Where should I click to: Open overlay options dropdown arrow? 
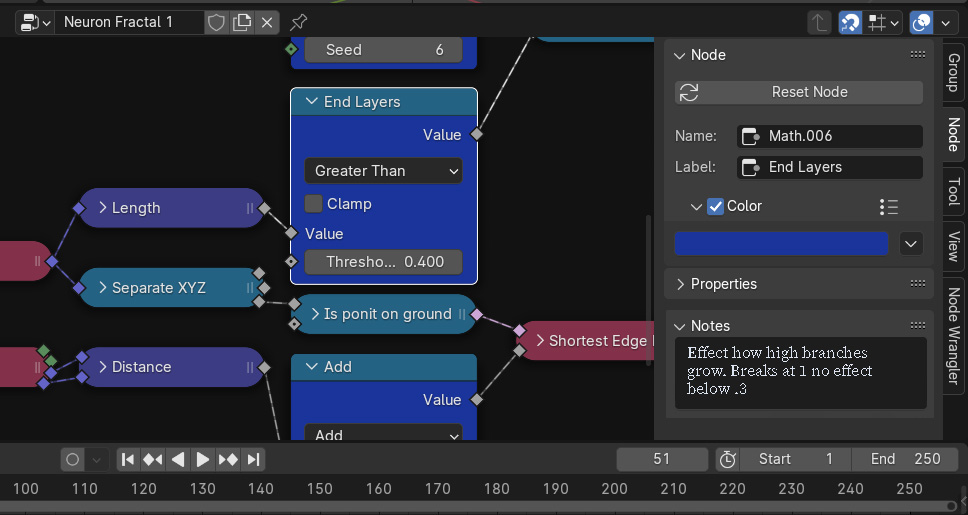tap(946, 23)
